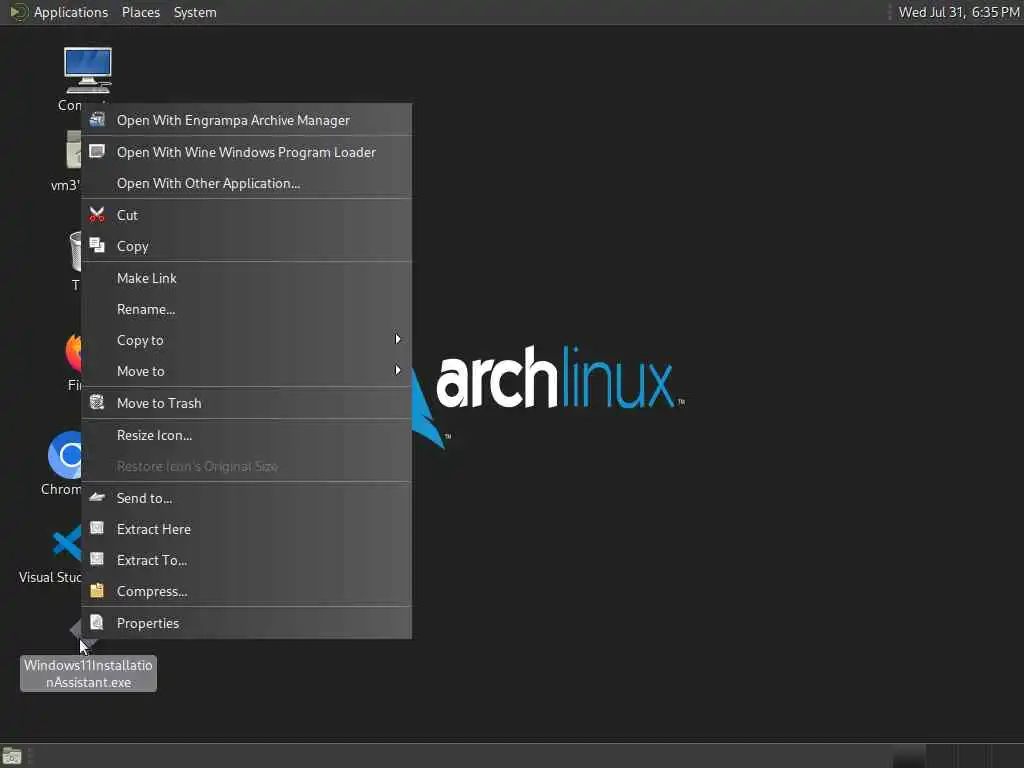This screenshot has width=1024, height=768.
Task: Open With Engrampa Archive Manager
Action: (247, 120)
